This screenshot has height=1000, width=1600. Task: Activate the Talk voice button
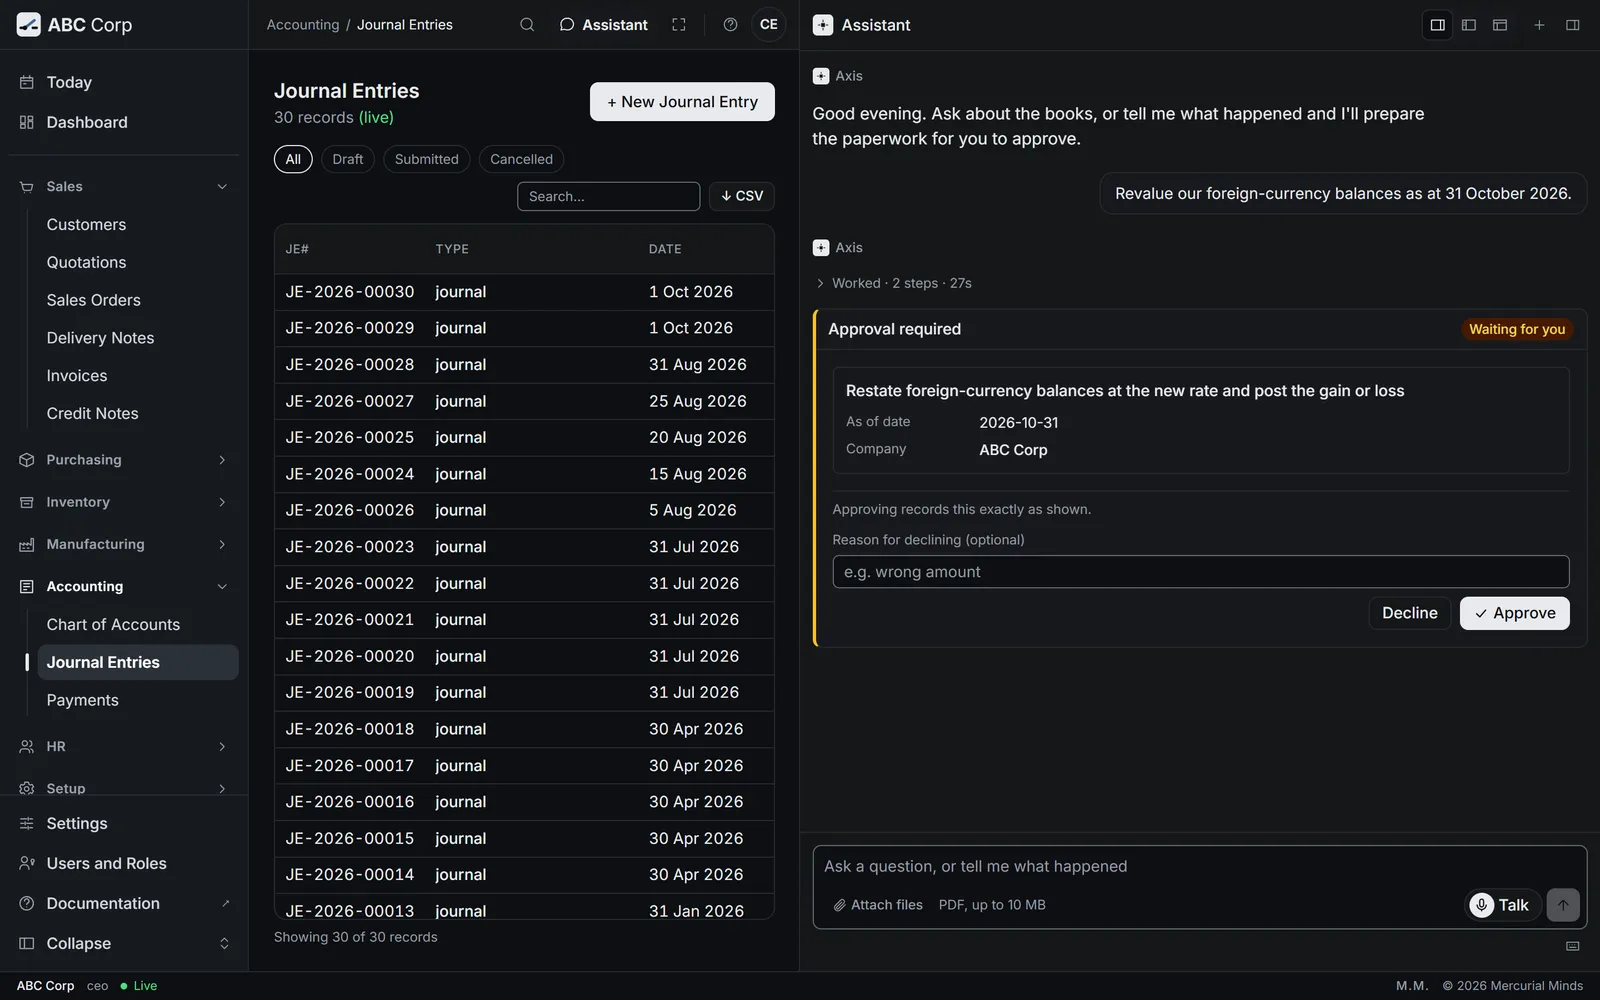pos(1502,905)
